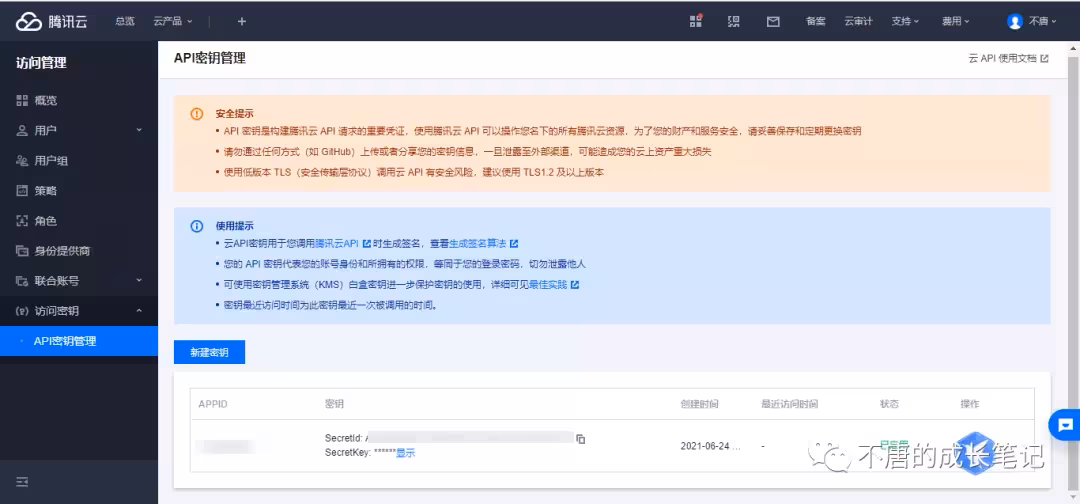The image size is (1080, 504).
Task: Click the 创建时间 column header
Action: pos(699,404)
